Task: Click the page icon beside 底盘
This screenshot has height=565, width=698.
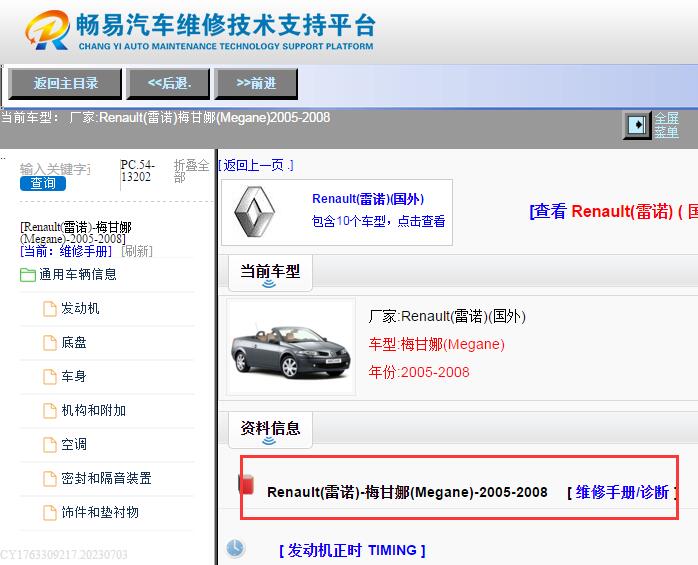Action: pos(49,342)
